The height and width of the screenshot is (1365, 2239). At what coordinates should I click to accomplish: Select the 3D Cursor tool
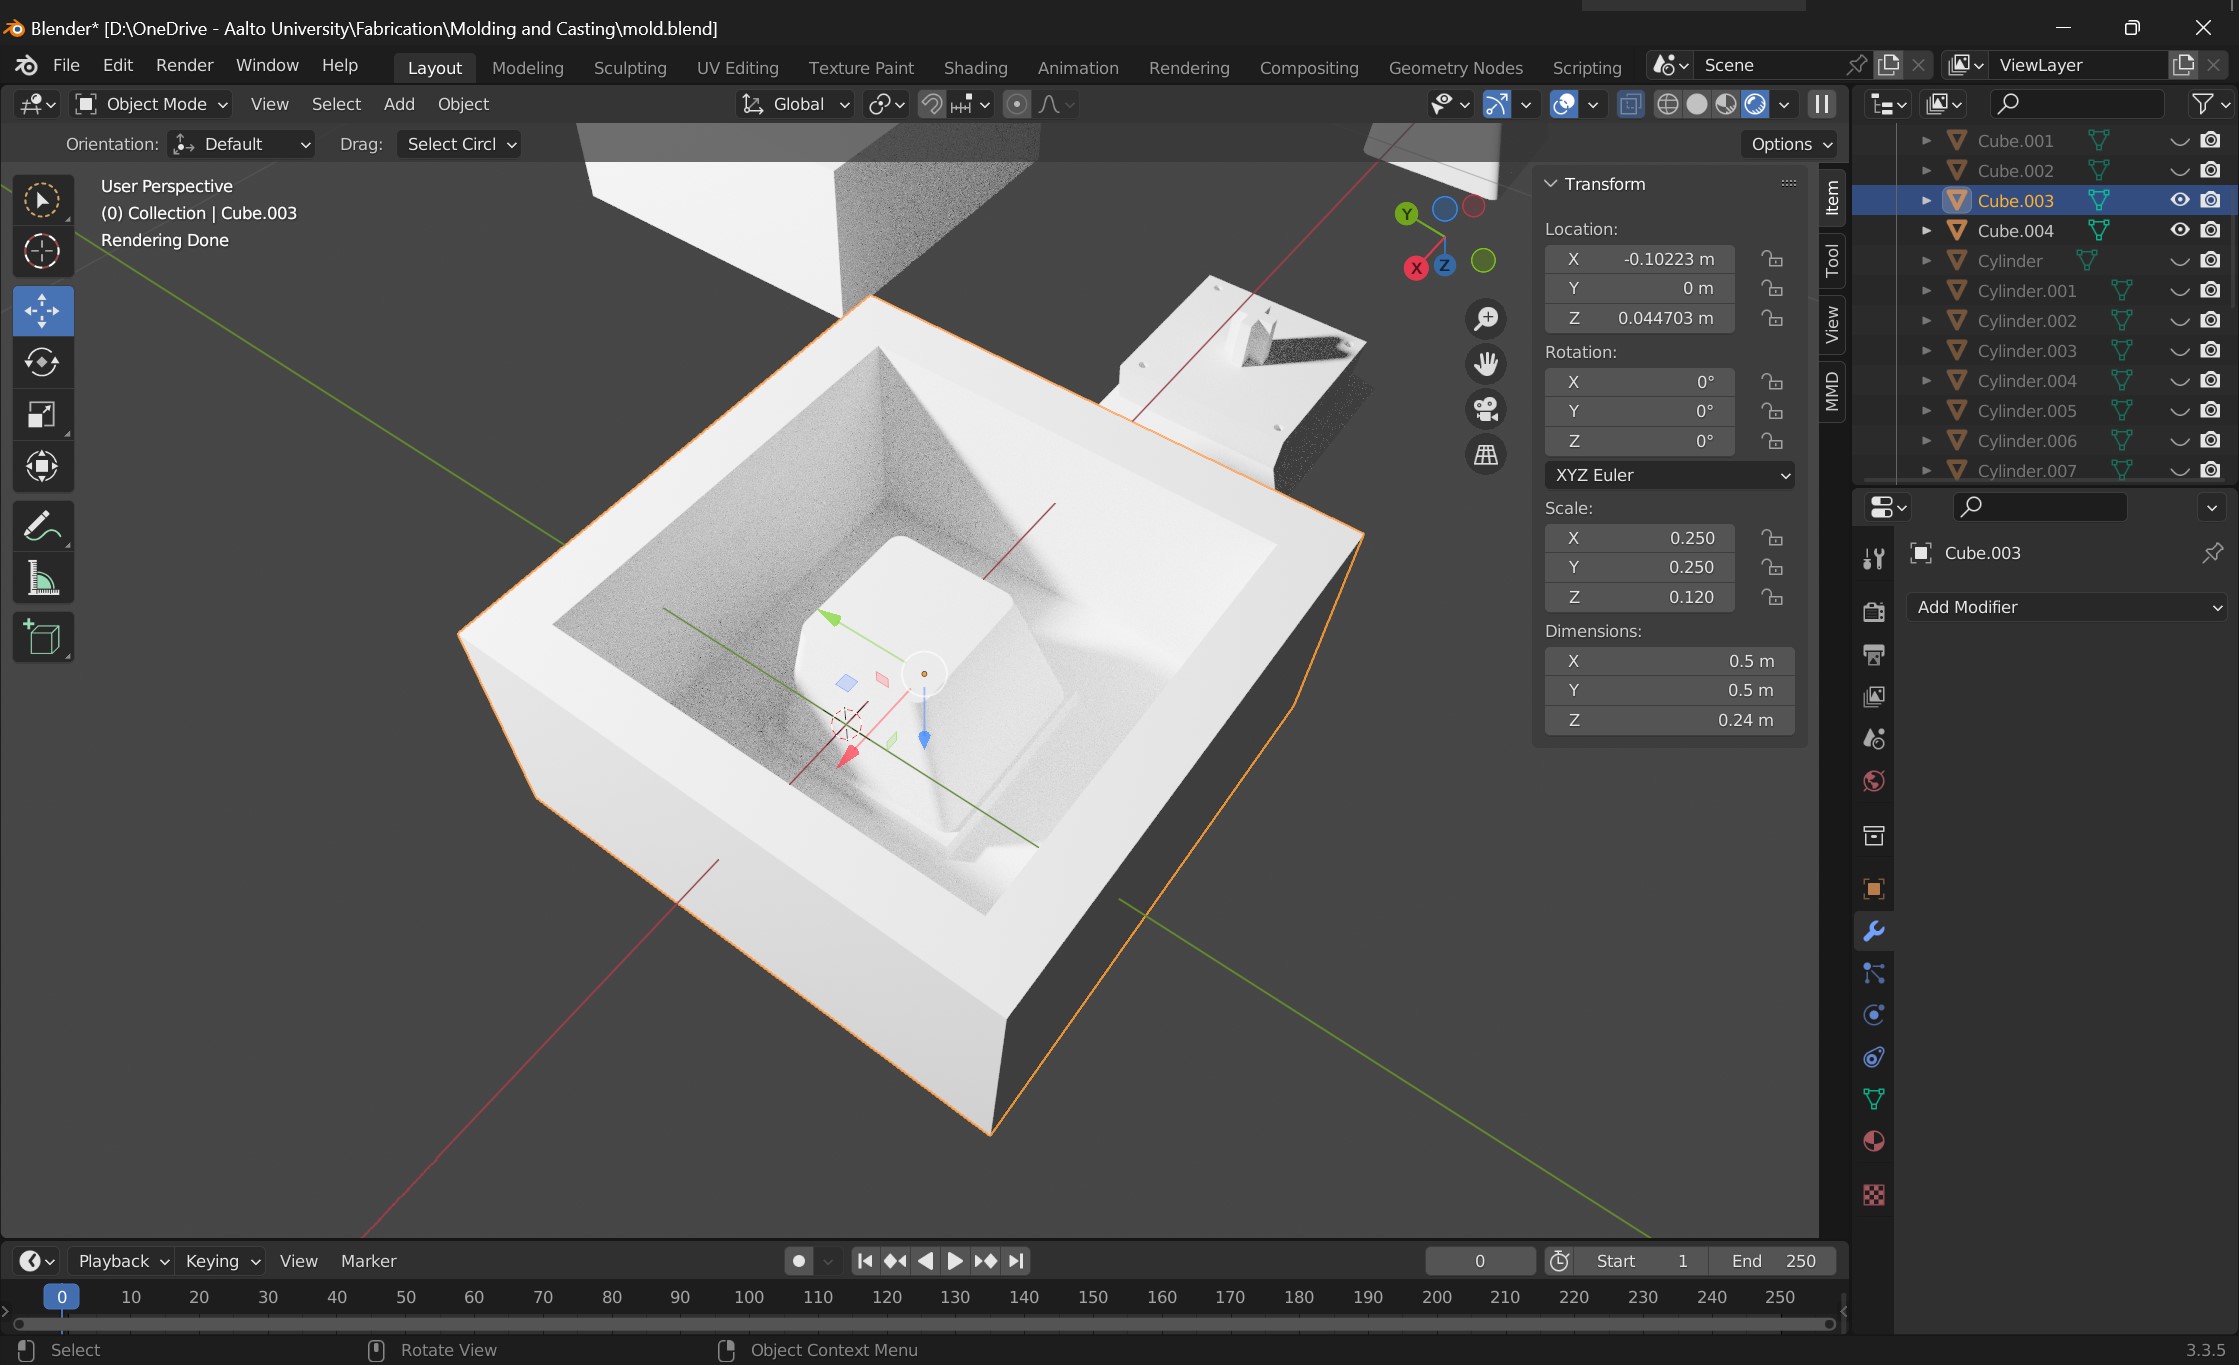tap(42, 251)
